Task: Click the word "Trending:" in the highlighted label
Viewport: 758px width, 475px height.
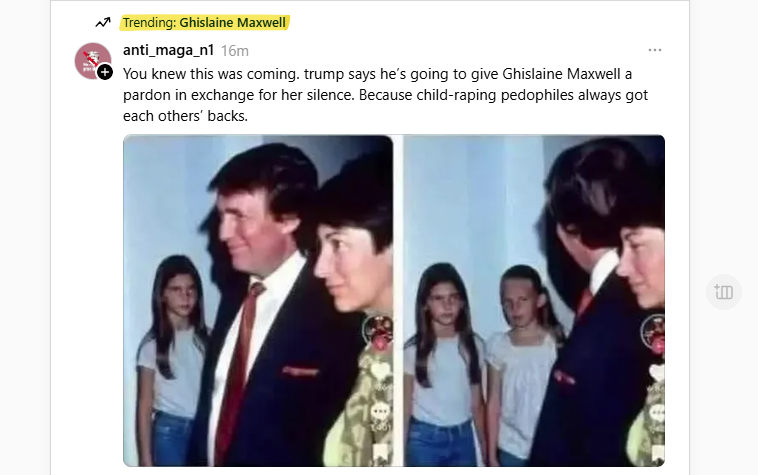Action: click(149, 23)
